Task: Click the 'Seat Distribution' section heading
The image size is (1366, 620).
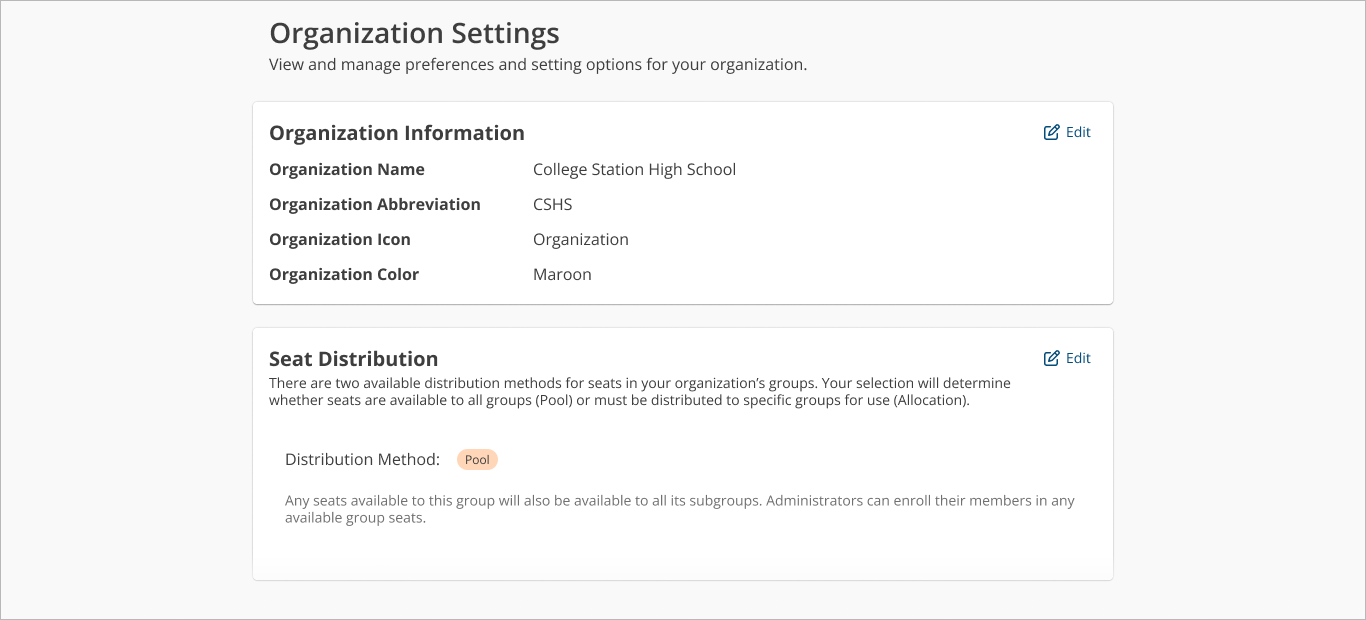Action: pos(353,358)
